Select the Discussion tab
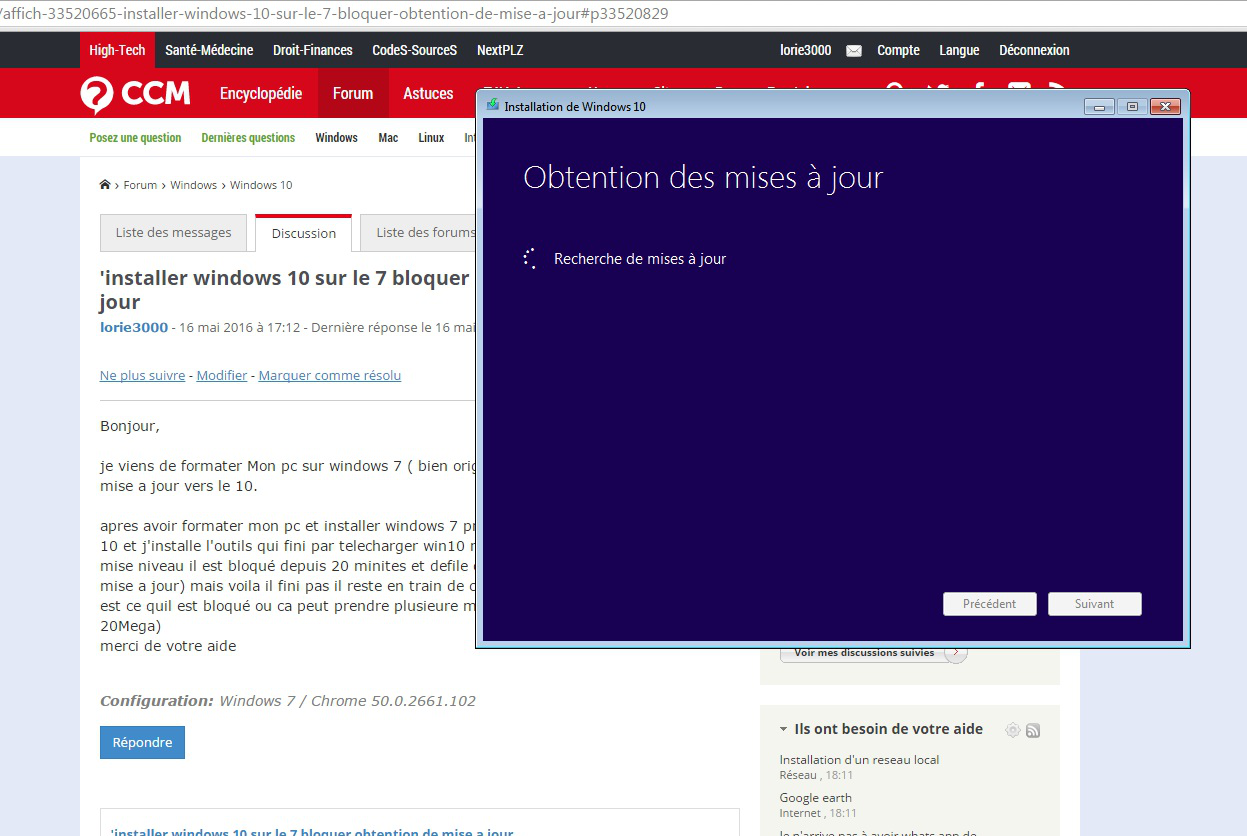This screenshot has width=1247, height=836. (304, 233)
